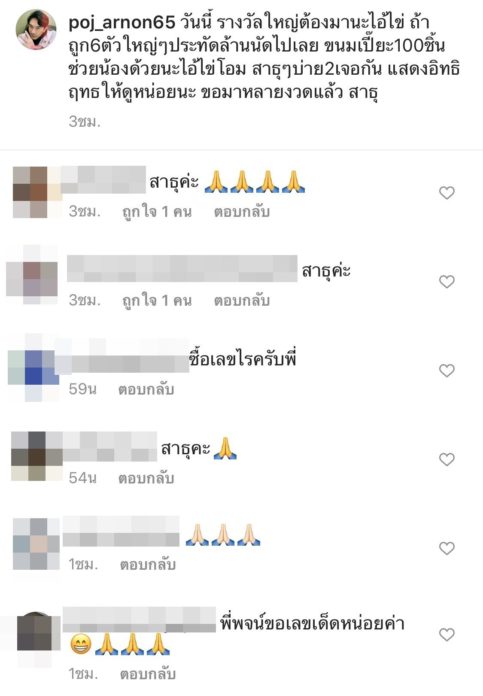Open avatar of the last commenter

(38, 633)
